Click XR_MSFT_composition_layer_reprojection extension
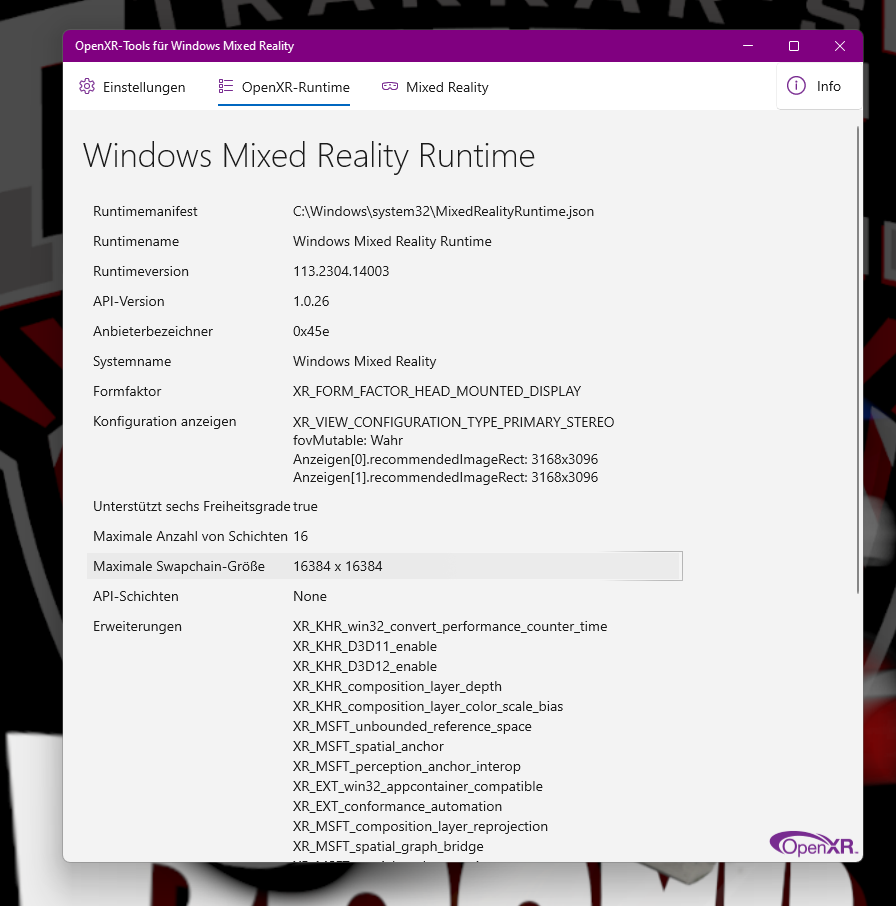 420,826
